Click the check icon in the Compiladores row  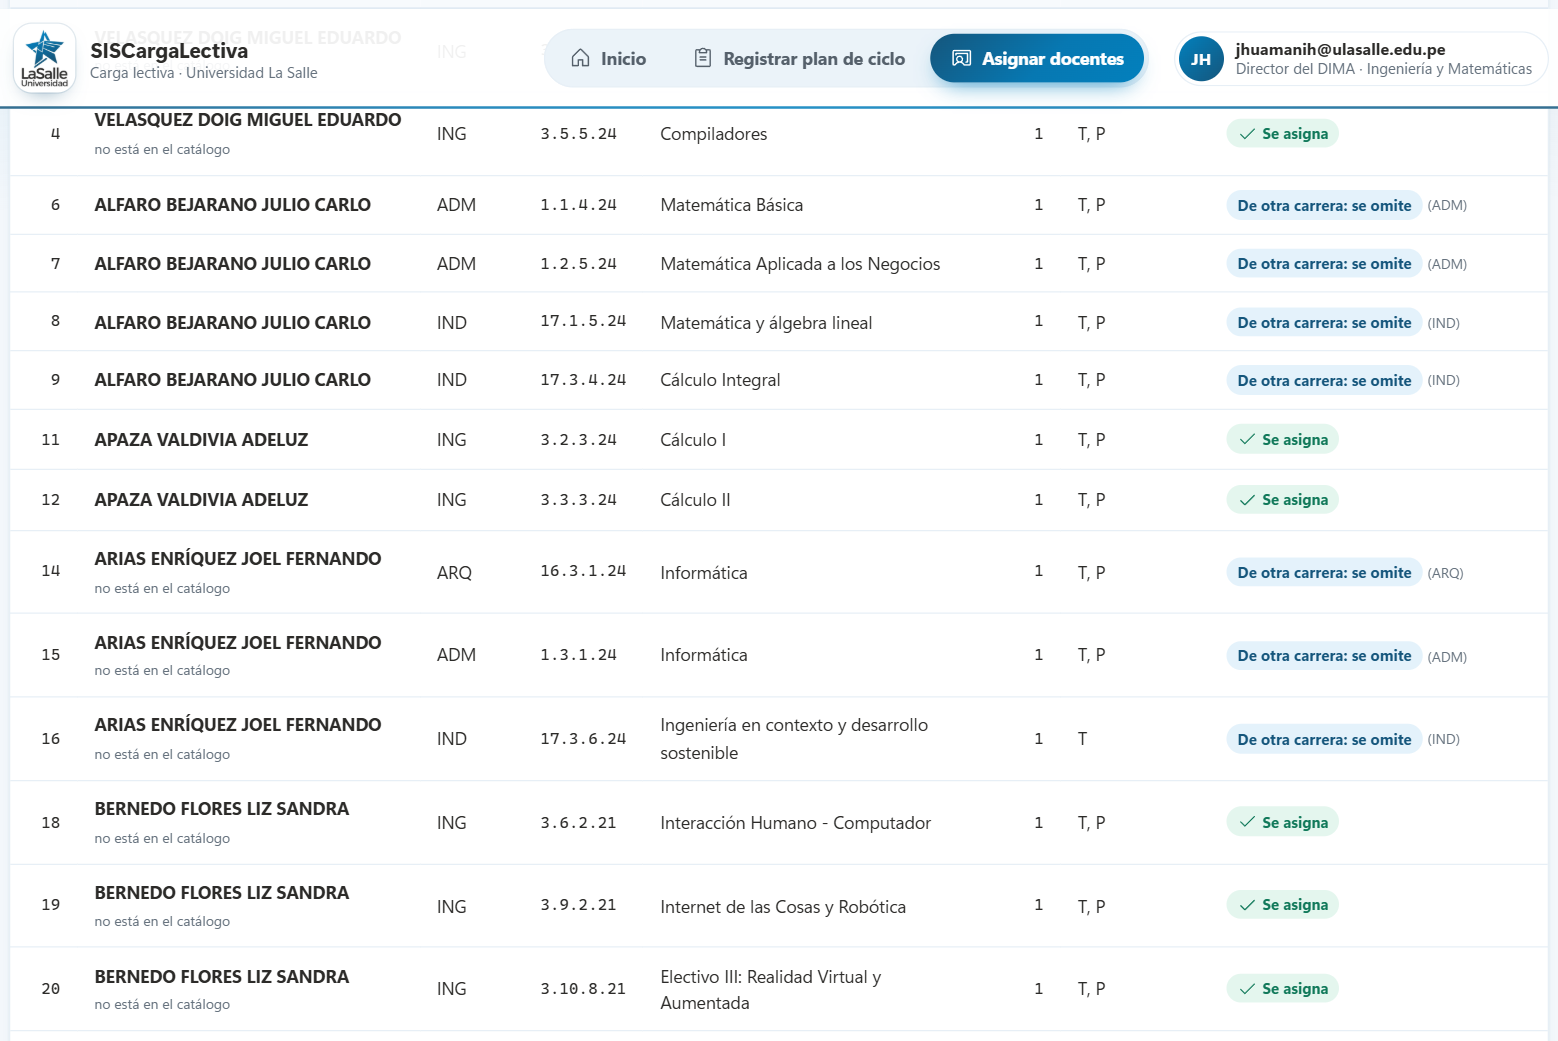1247,134
